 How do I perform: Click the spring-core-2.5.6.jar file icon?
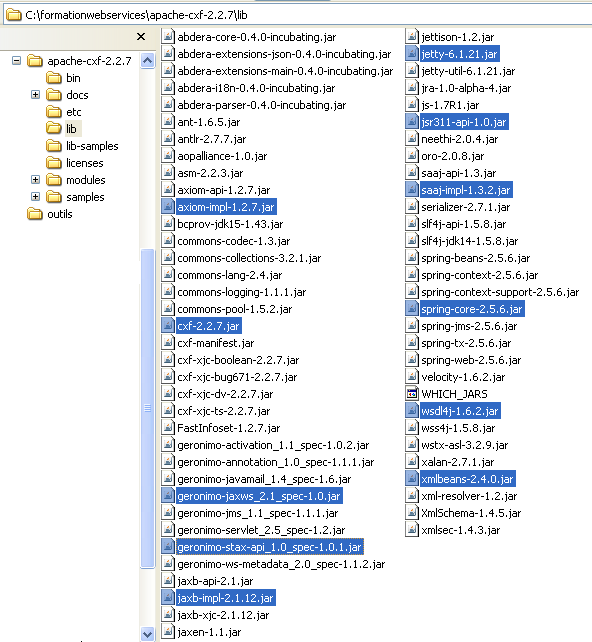tap(411, 309)
